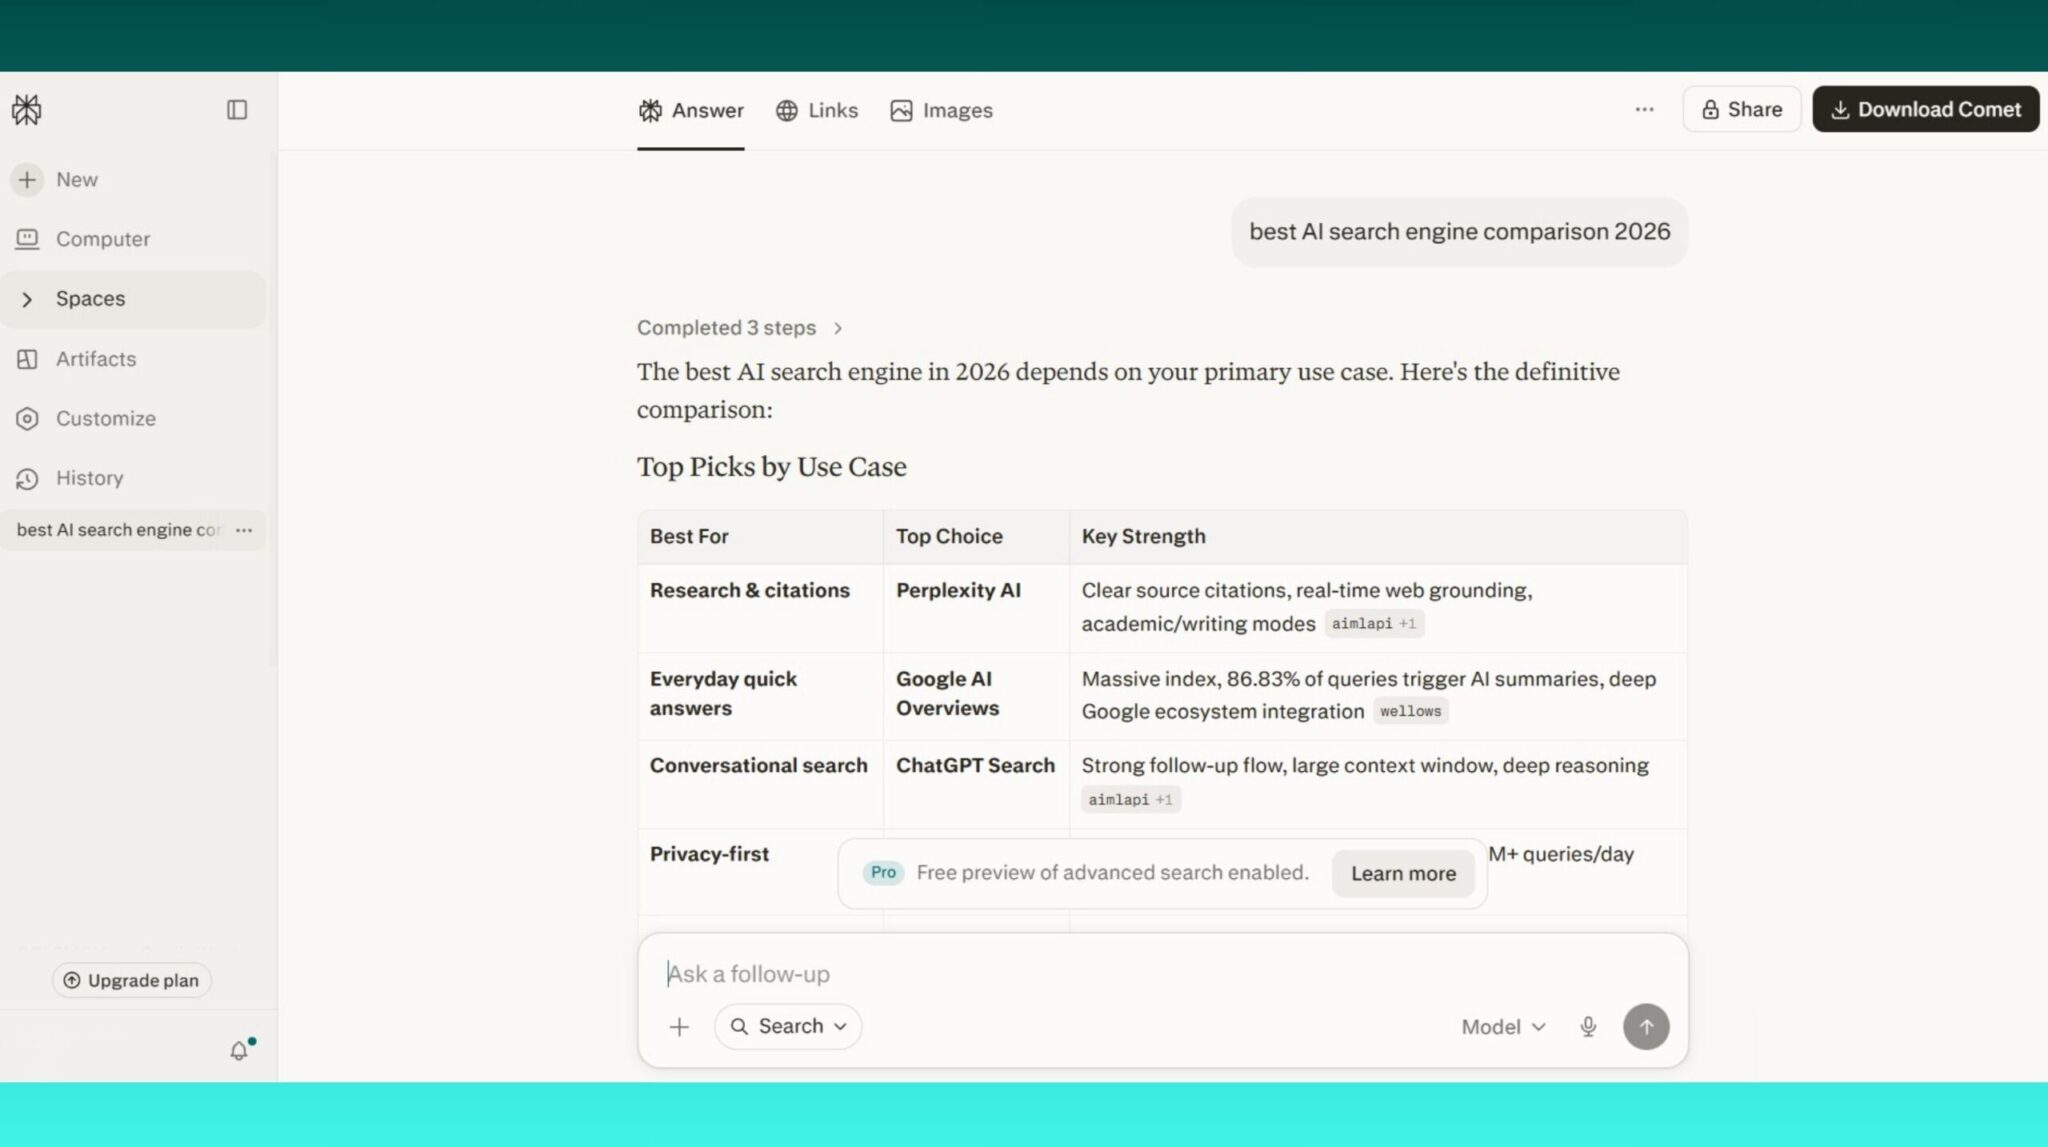Open the Computer section
Image resolution: width=2048 pixels, height=1147 pixels.
click(84, 239)
